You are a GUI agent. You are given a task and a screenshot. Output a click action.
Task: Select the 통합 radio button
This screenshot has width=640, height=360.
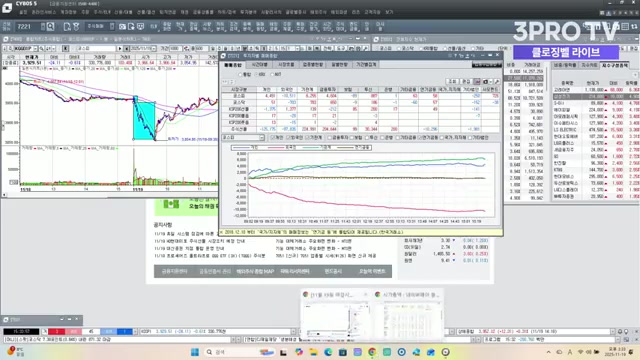(x=240, y=75)
